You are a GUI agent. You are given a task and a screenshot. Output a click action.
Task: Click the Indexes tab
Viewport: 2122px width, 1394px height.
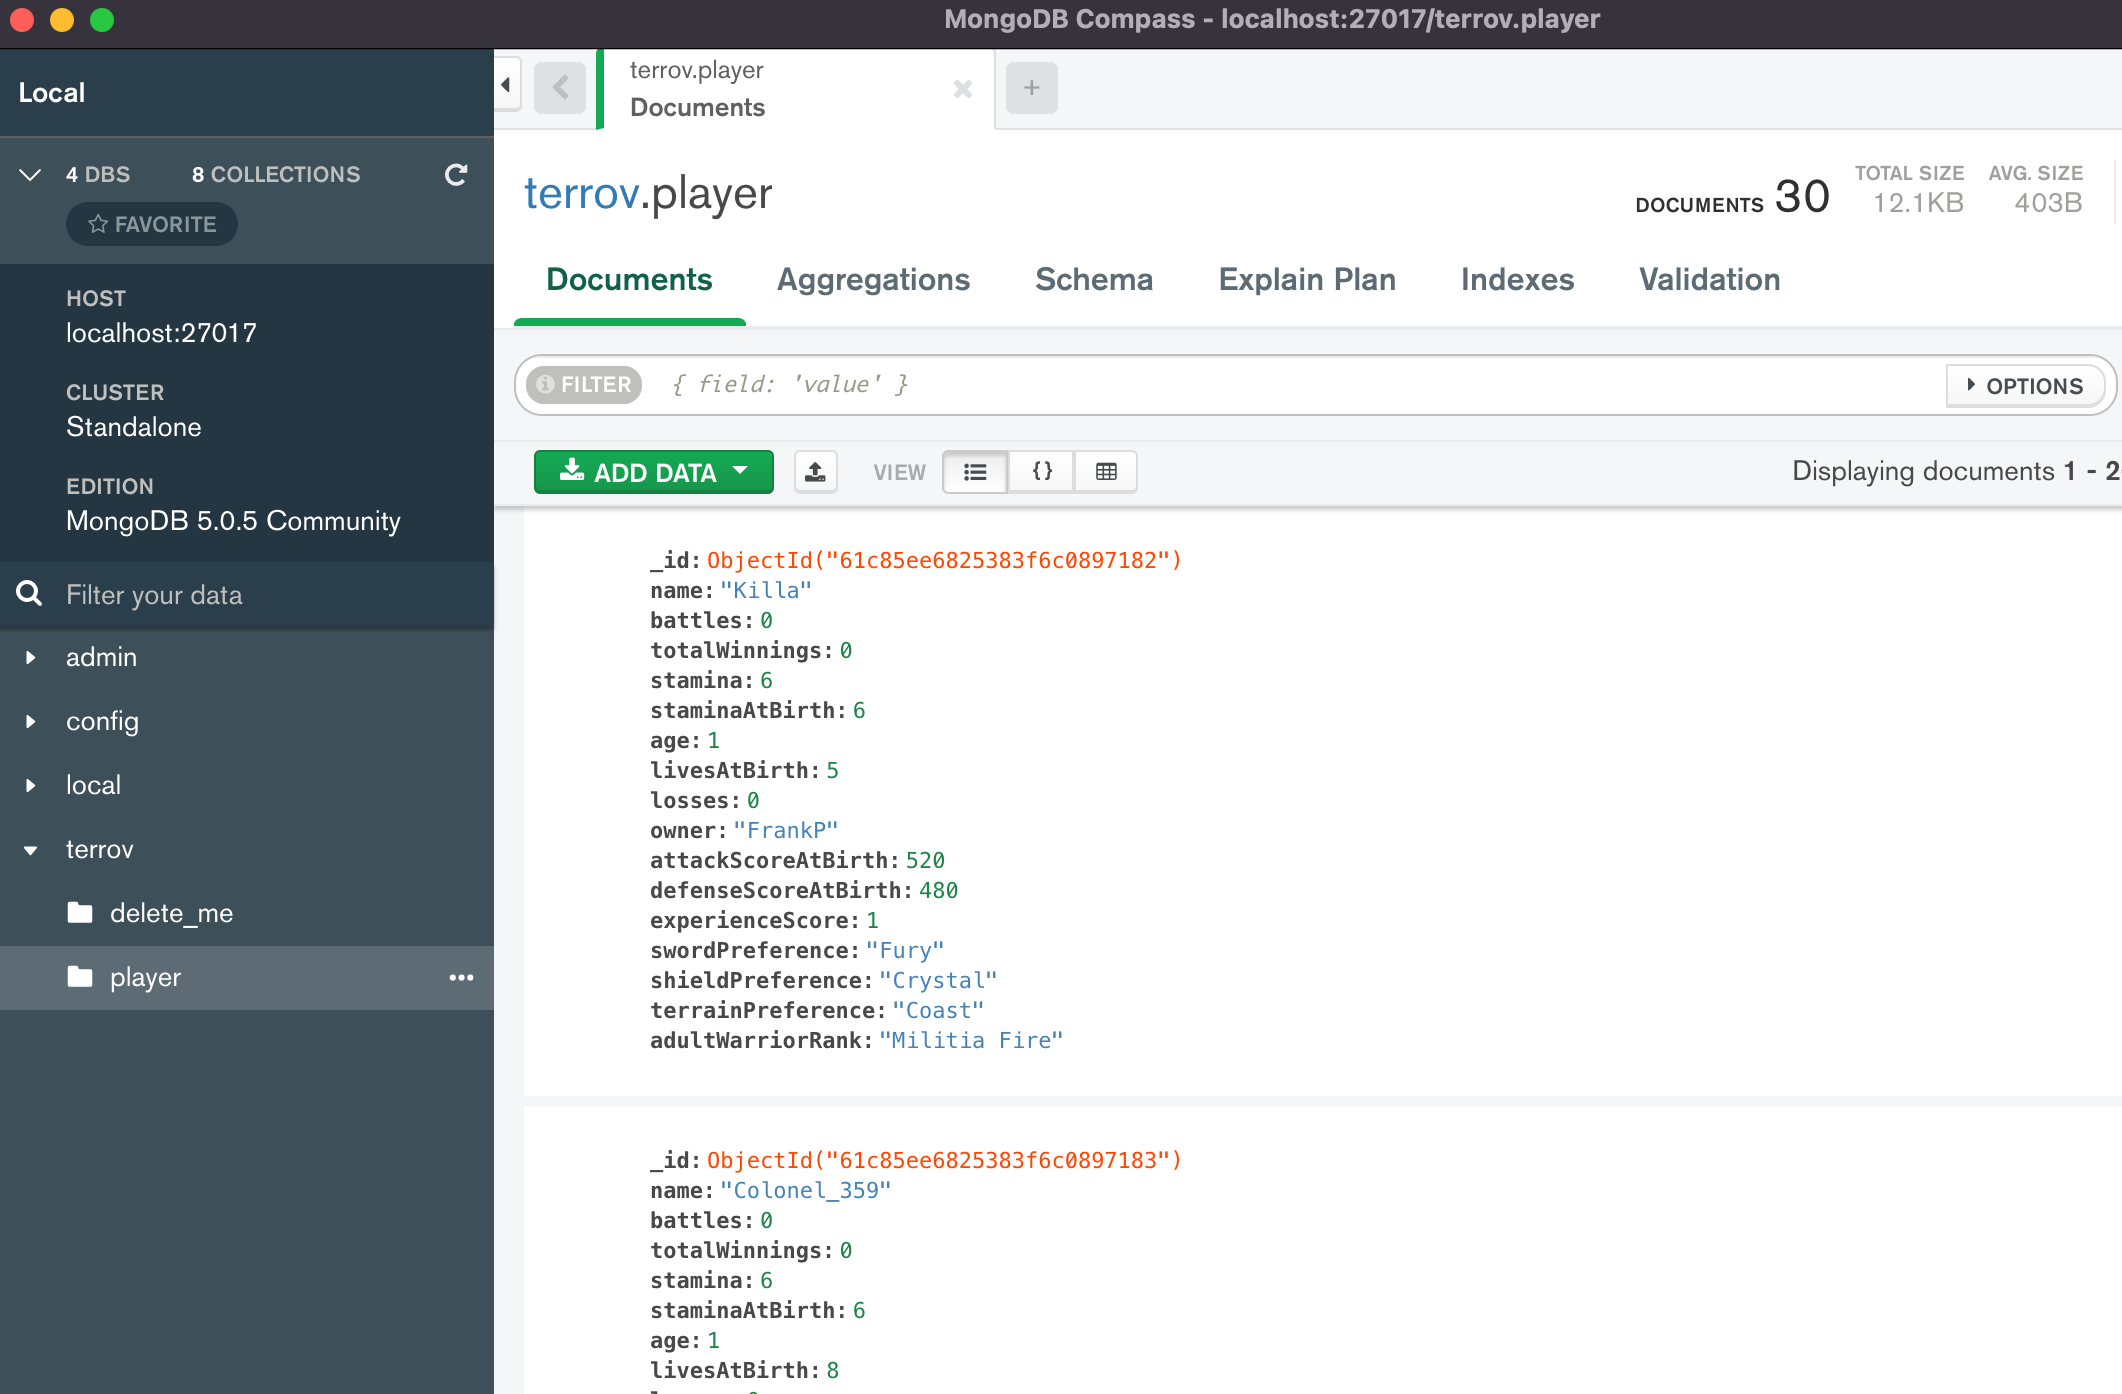click(x=1517, y=280)
